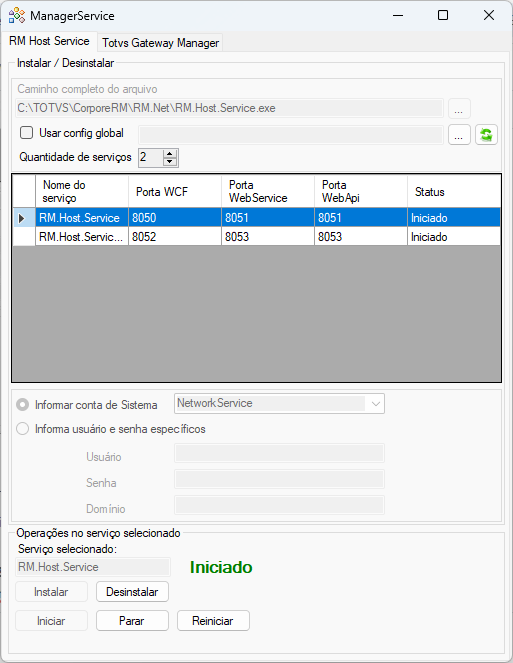The height and width of the screenshot is (663, 513).
Task: Click the Quantidade de serviços number field
Action: [150, 158]
